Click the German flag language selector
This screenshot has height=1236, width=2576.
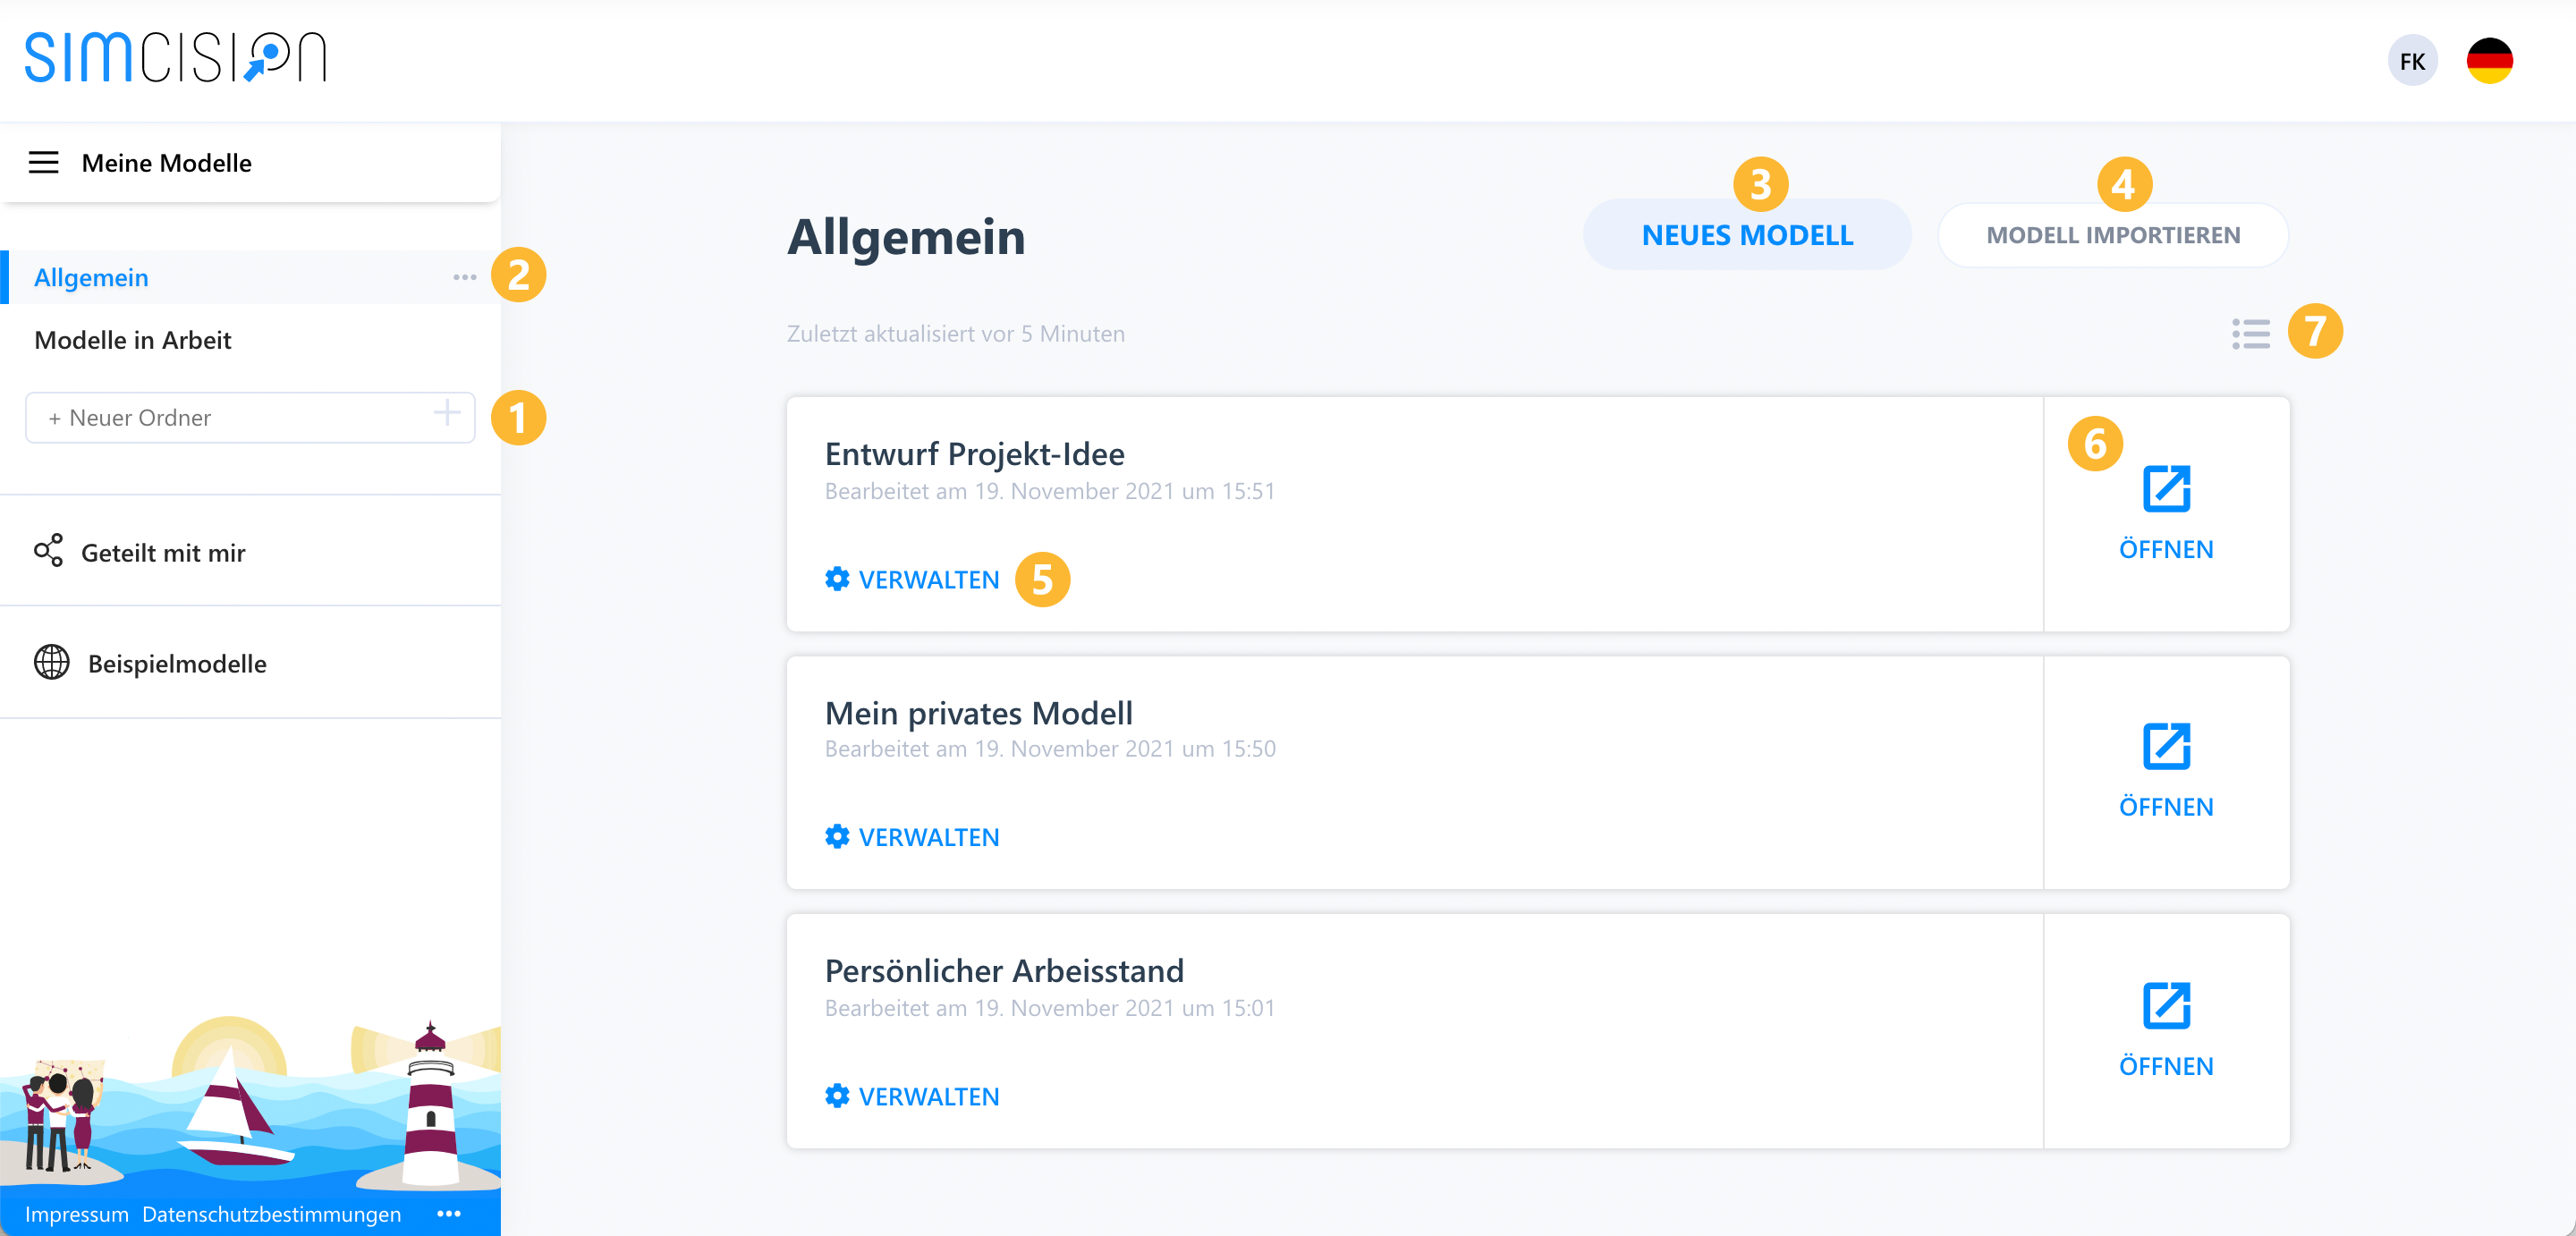coord(2489,61)
